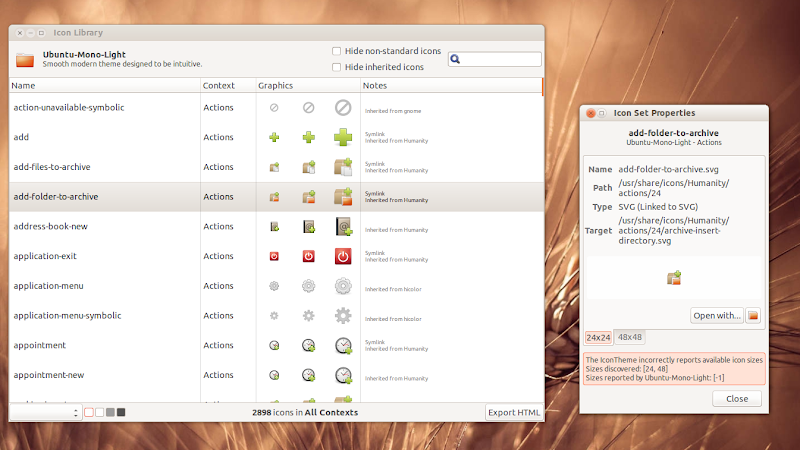Click the Ubuntu-Mono-Light theme folder icon

click(24, 59)
